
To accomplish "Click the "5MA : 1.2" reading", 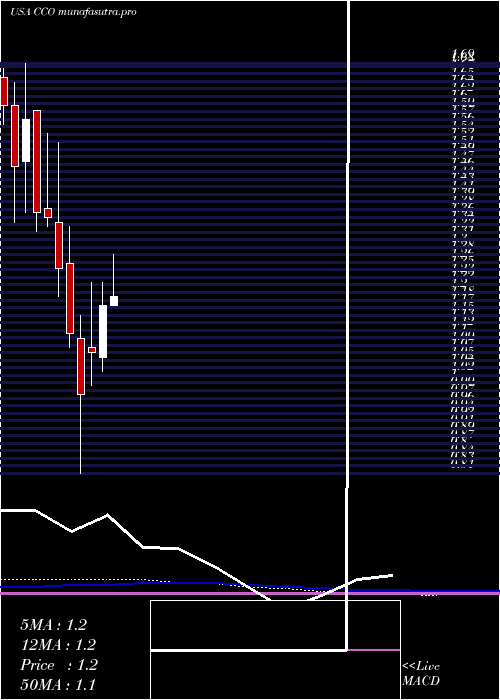I will point(54,625).
